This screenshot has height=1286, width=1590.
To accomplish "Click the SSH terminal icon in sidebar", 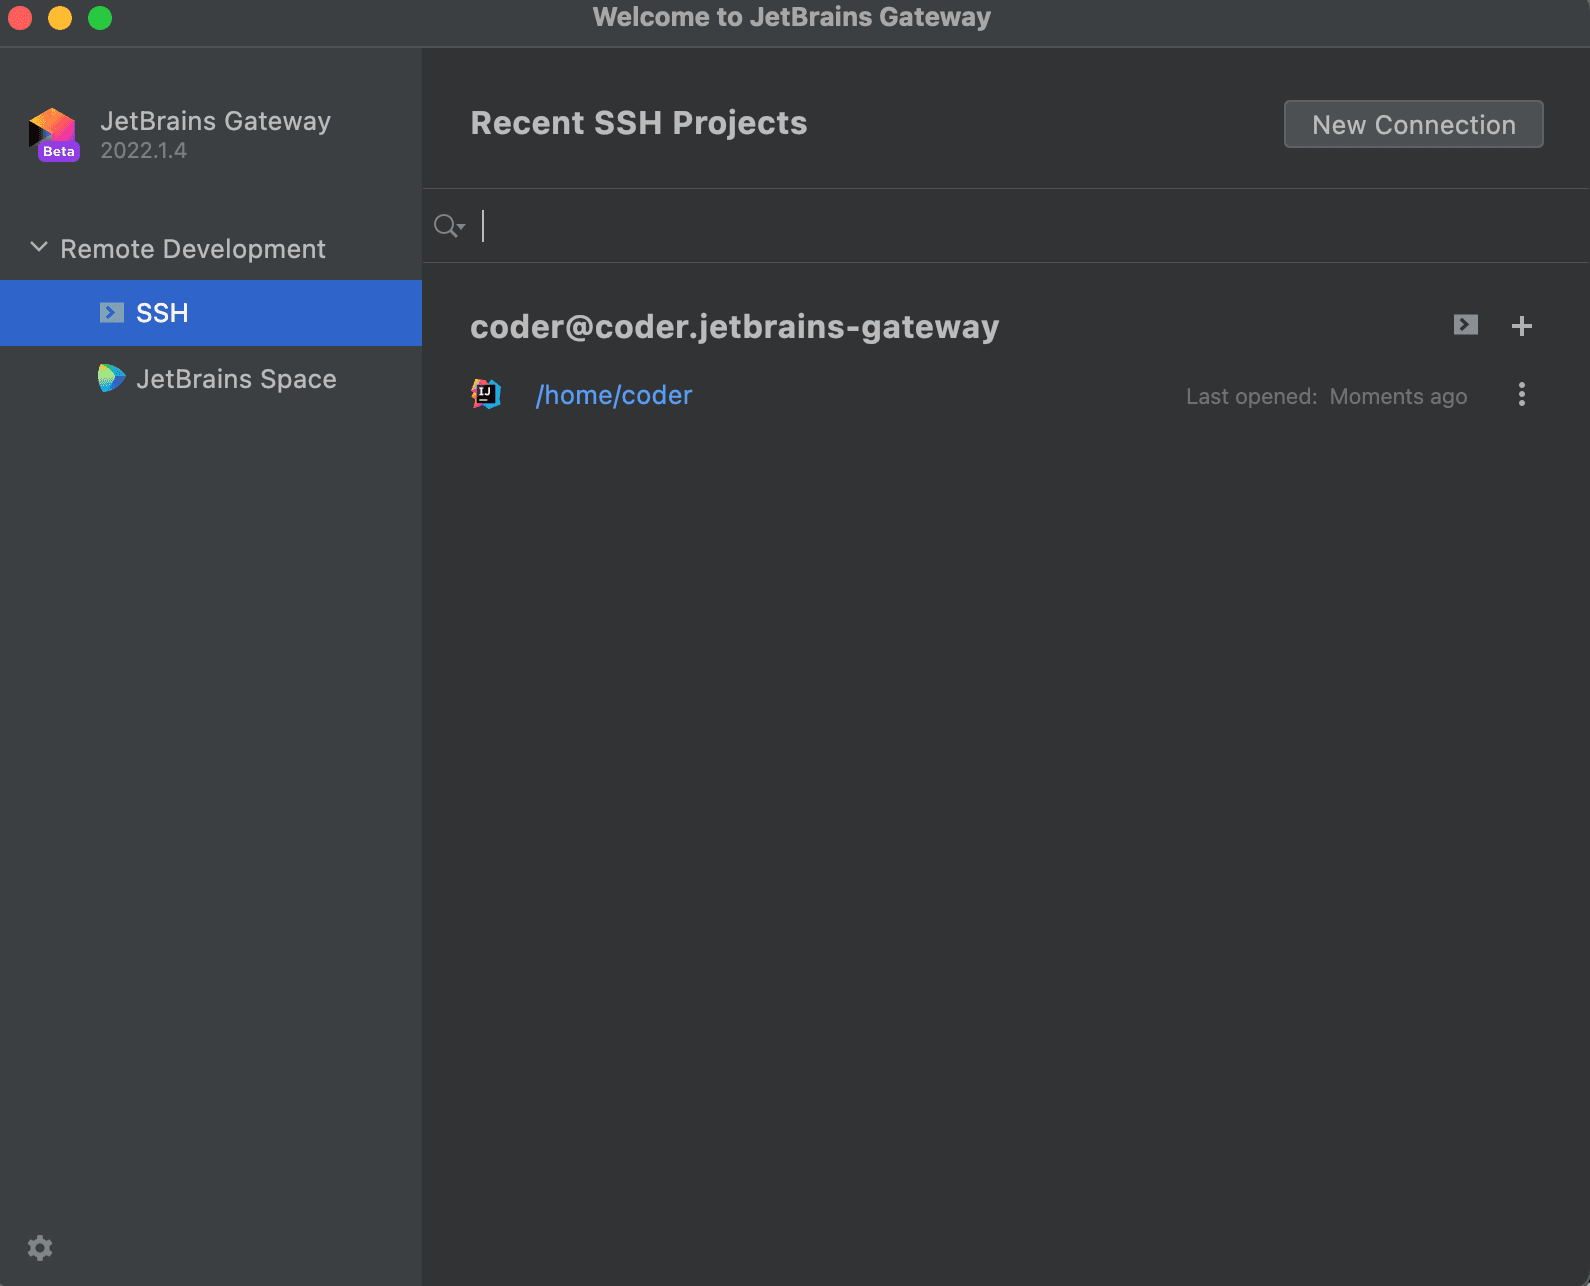I will coord(112,313).
